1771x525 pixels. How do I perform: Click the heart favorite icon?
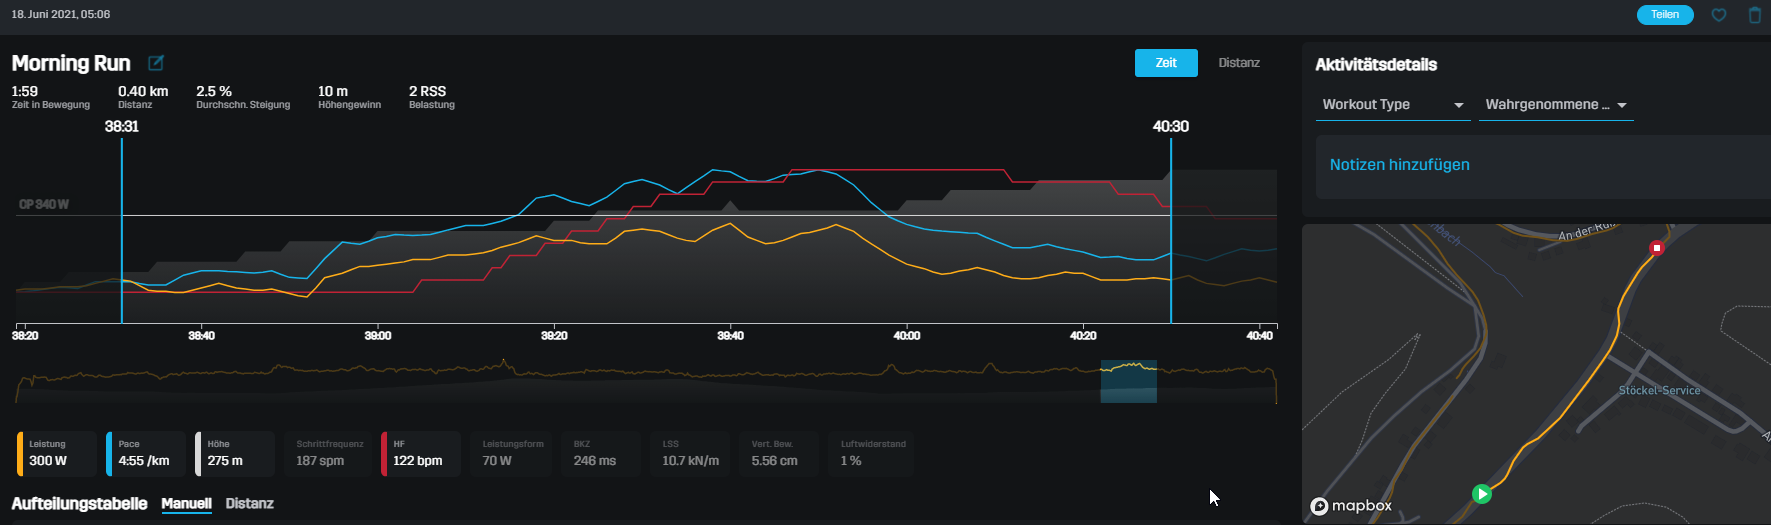pyautogui.click(x=1719, y=15)
